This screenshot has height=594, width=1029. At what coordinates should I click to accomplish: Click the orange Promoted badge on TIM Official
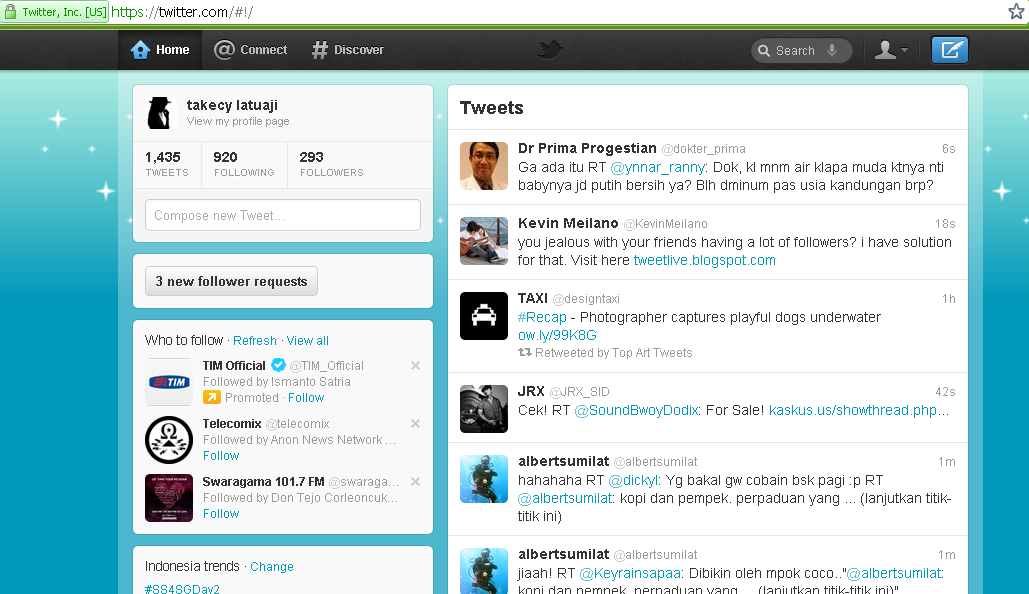pos(212,397)
